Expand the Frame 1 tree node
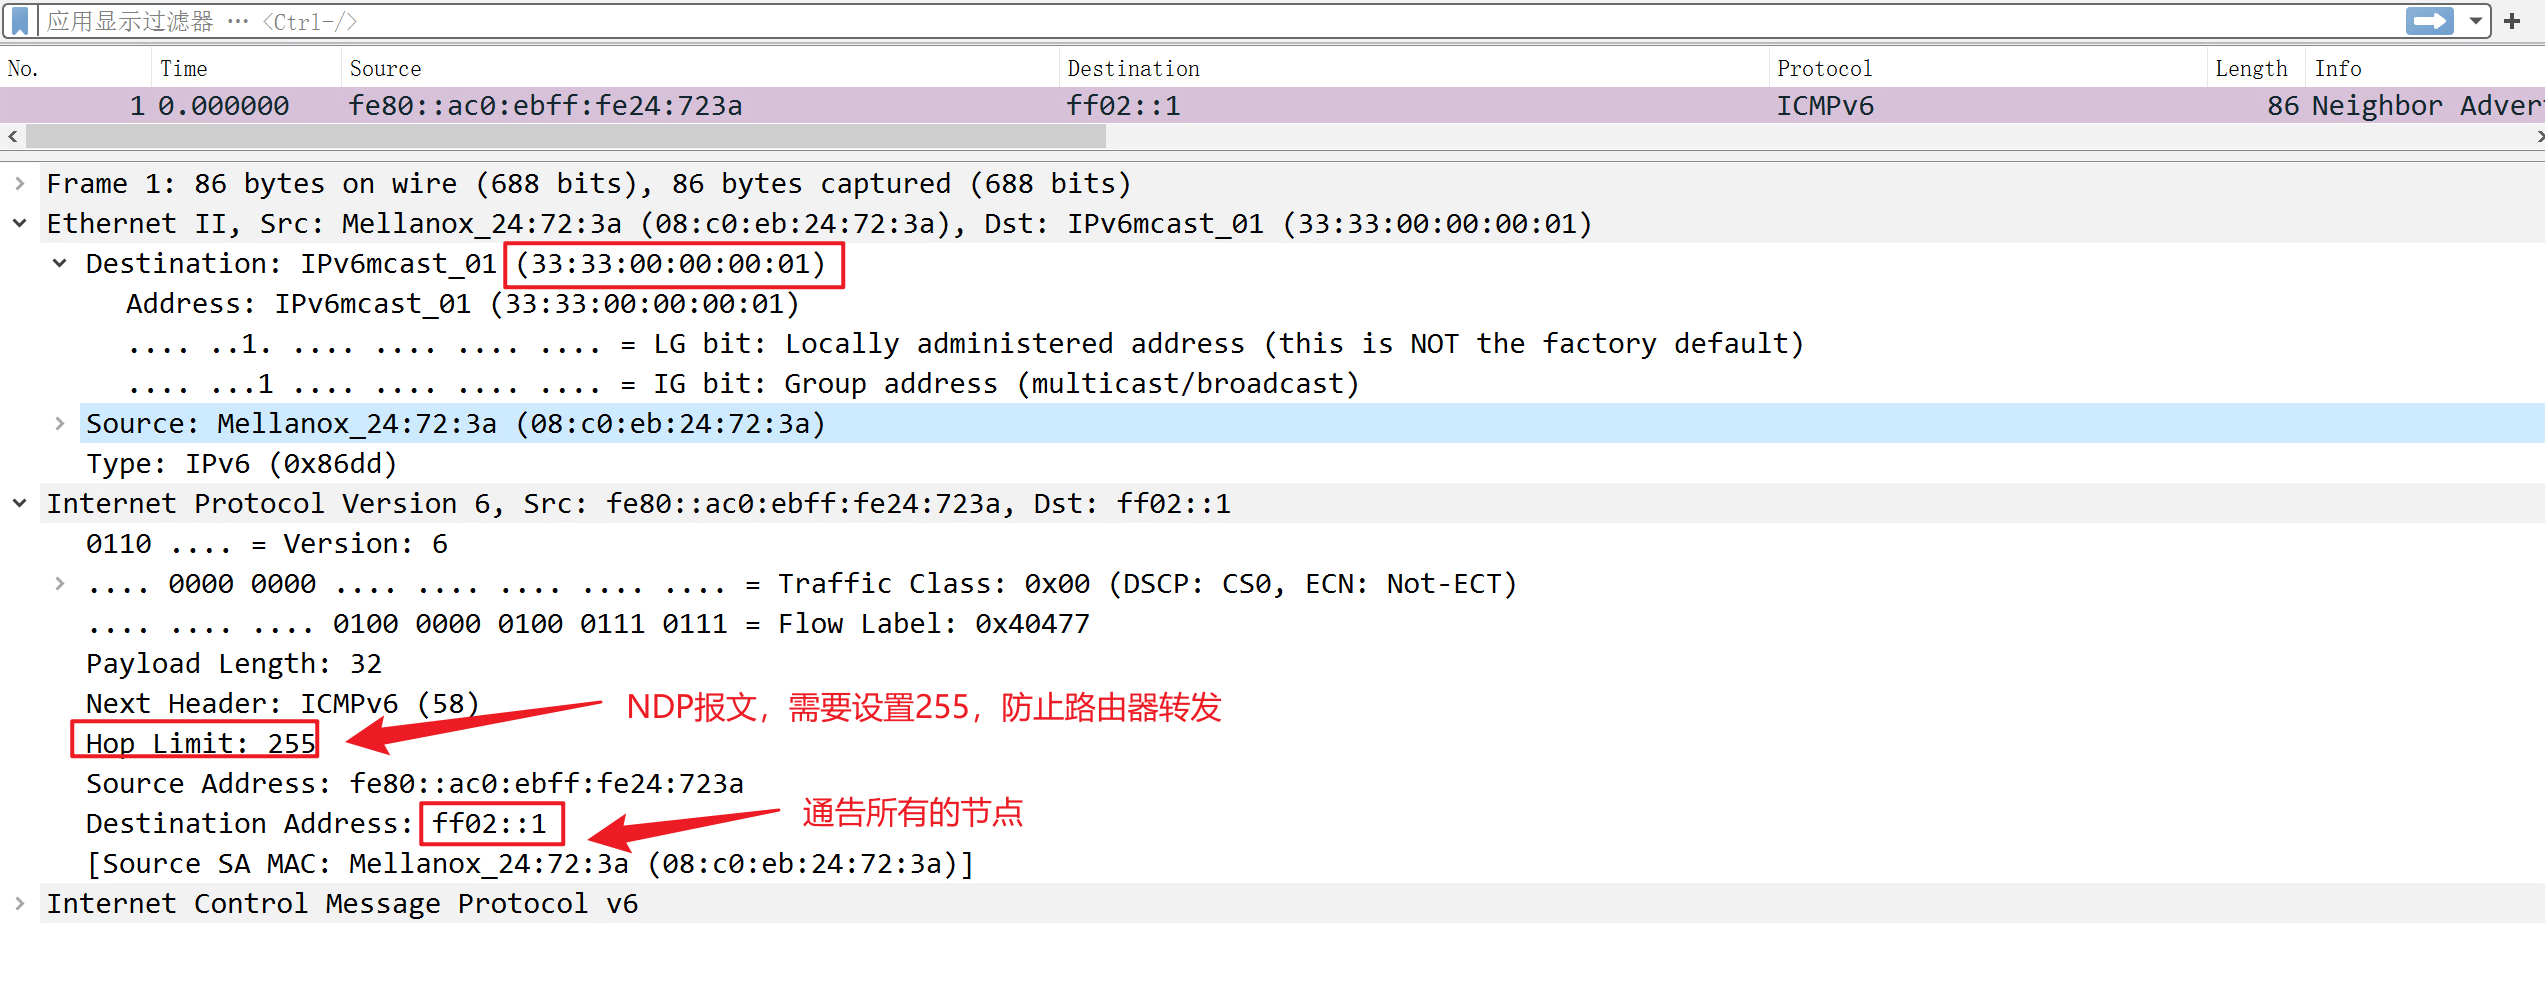 pos(20,184)
